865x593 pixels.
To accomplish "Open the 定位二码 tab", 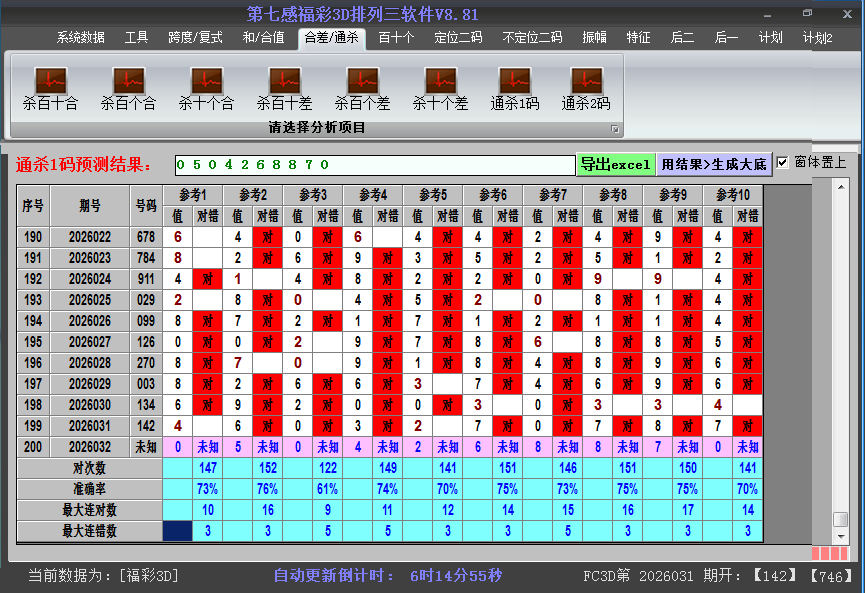I will [458, 38].
